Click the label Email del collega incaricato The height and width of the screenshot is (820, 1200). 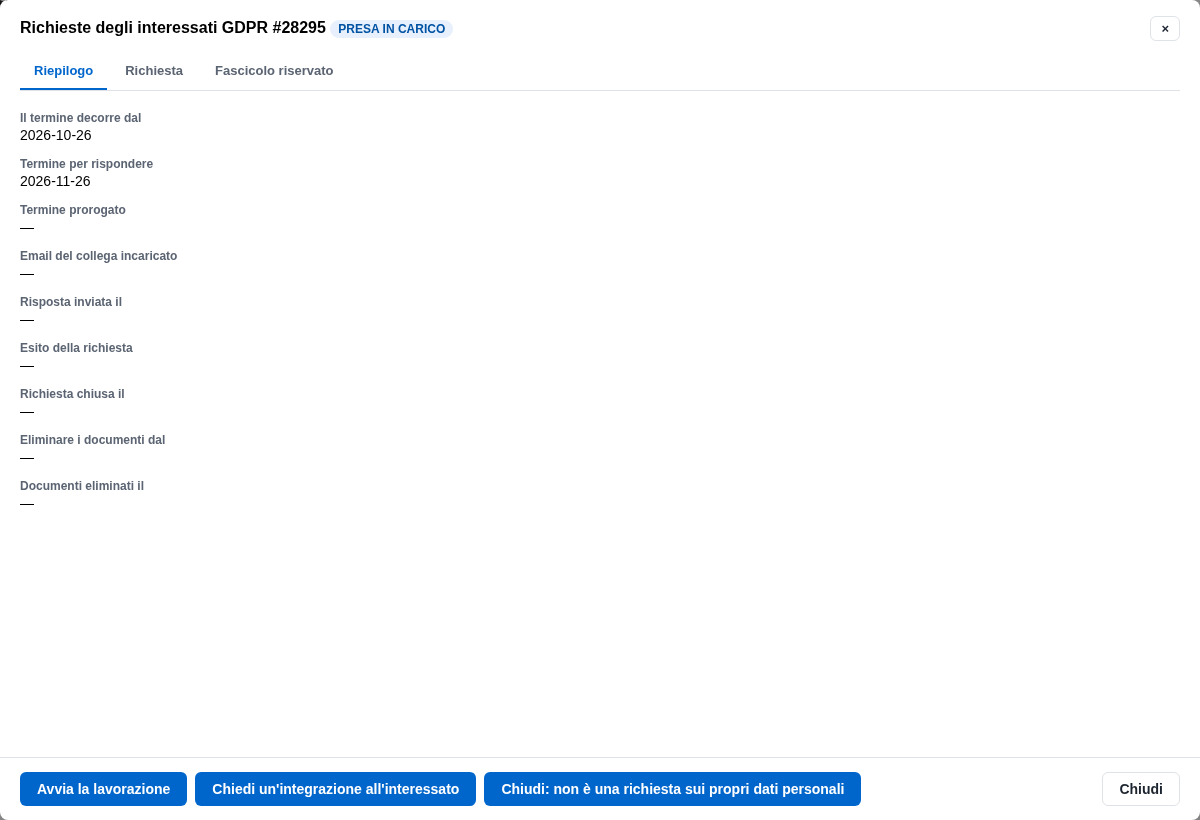[x=98, y=256]
